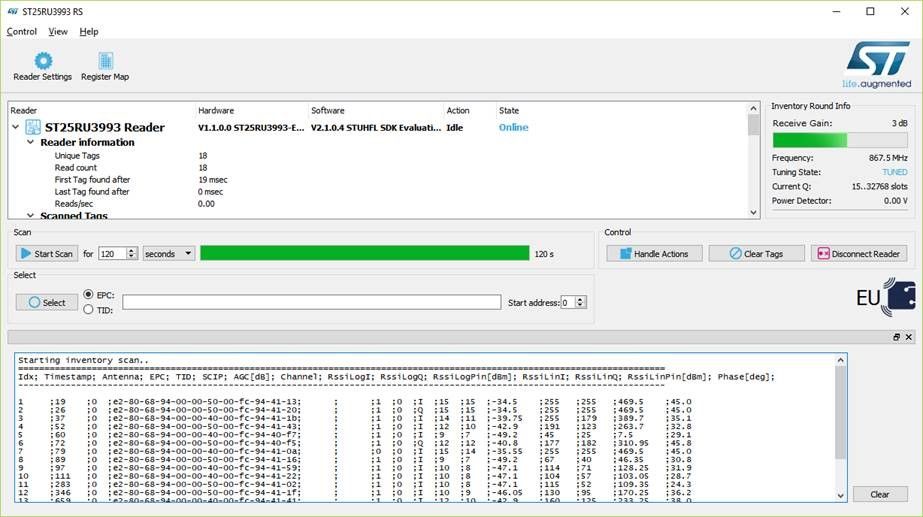Click the TUNED tuning state value
923x517 pixels.
pyautogui.click(x=895, y=173)
